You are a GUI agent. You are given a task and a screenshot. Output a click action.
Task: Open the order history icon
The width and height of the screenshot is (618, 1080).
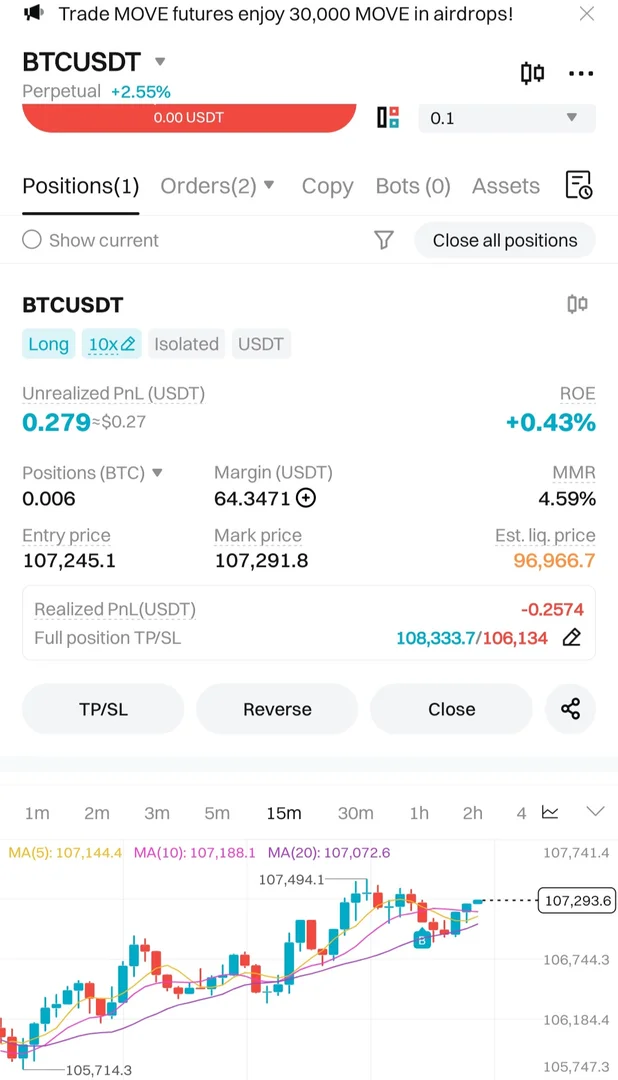[579, 185]
